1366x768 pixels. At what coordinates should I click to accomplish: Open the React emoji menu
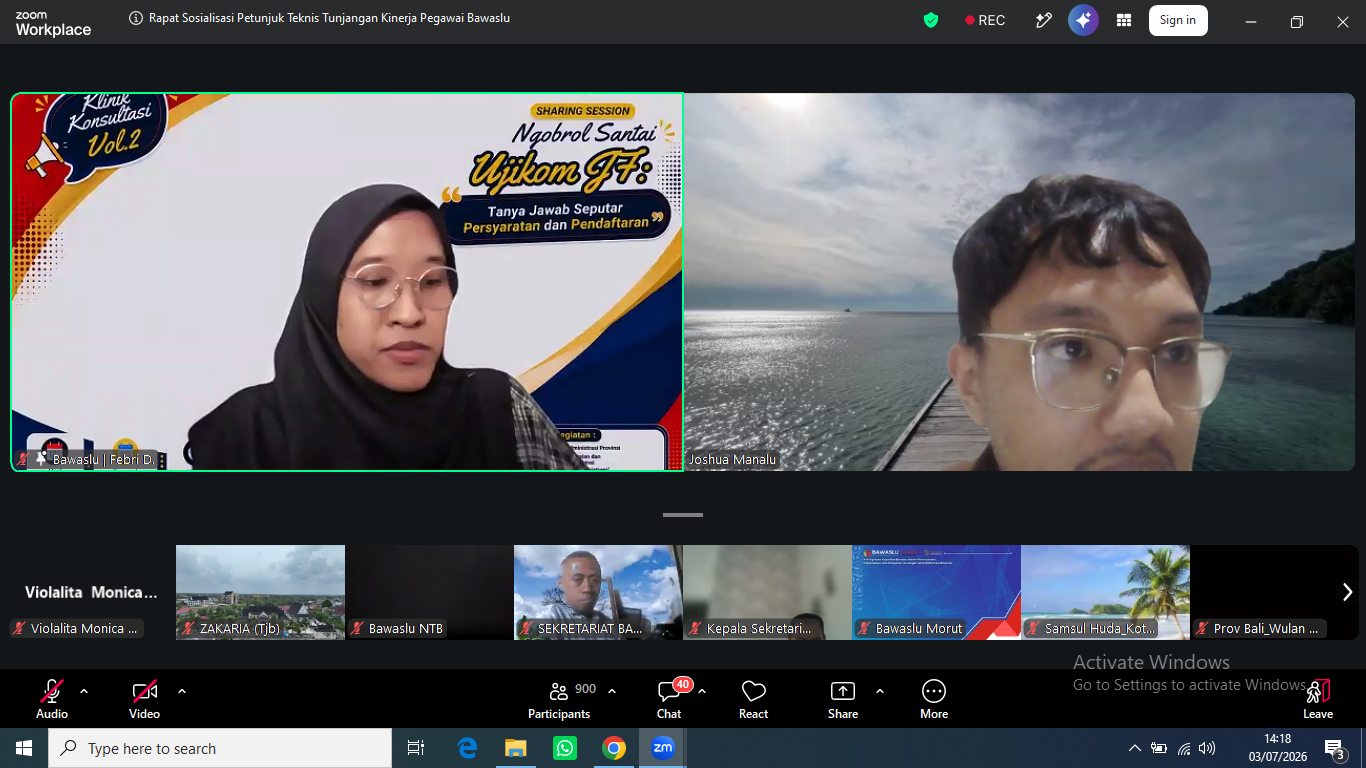point(753,699)
